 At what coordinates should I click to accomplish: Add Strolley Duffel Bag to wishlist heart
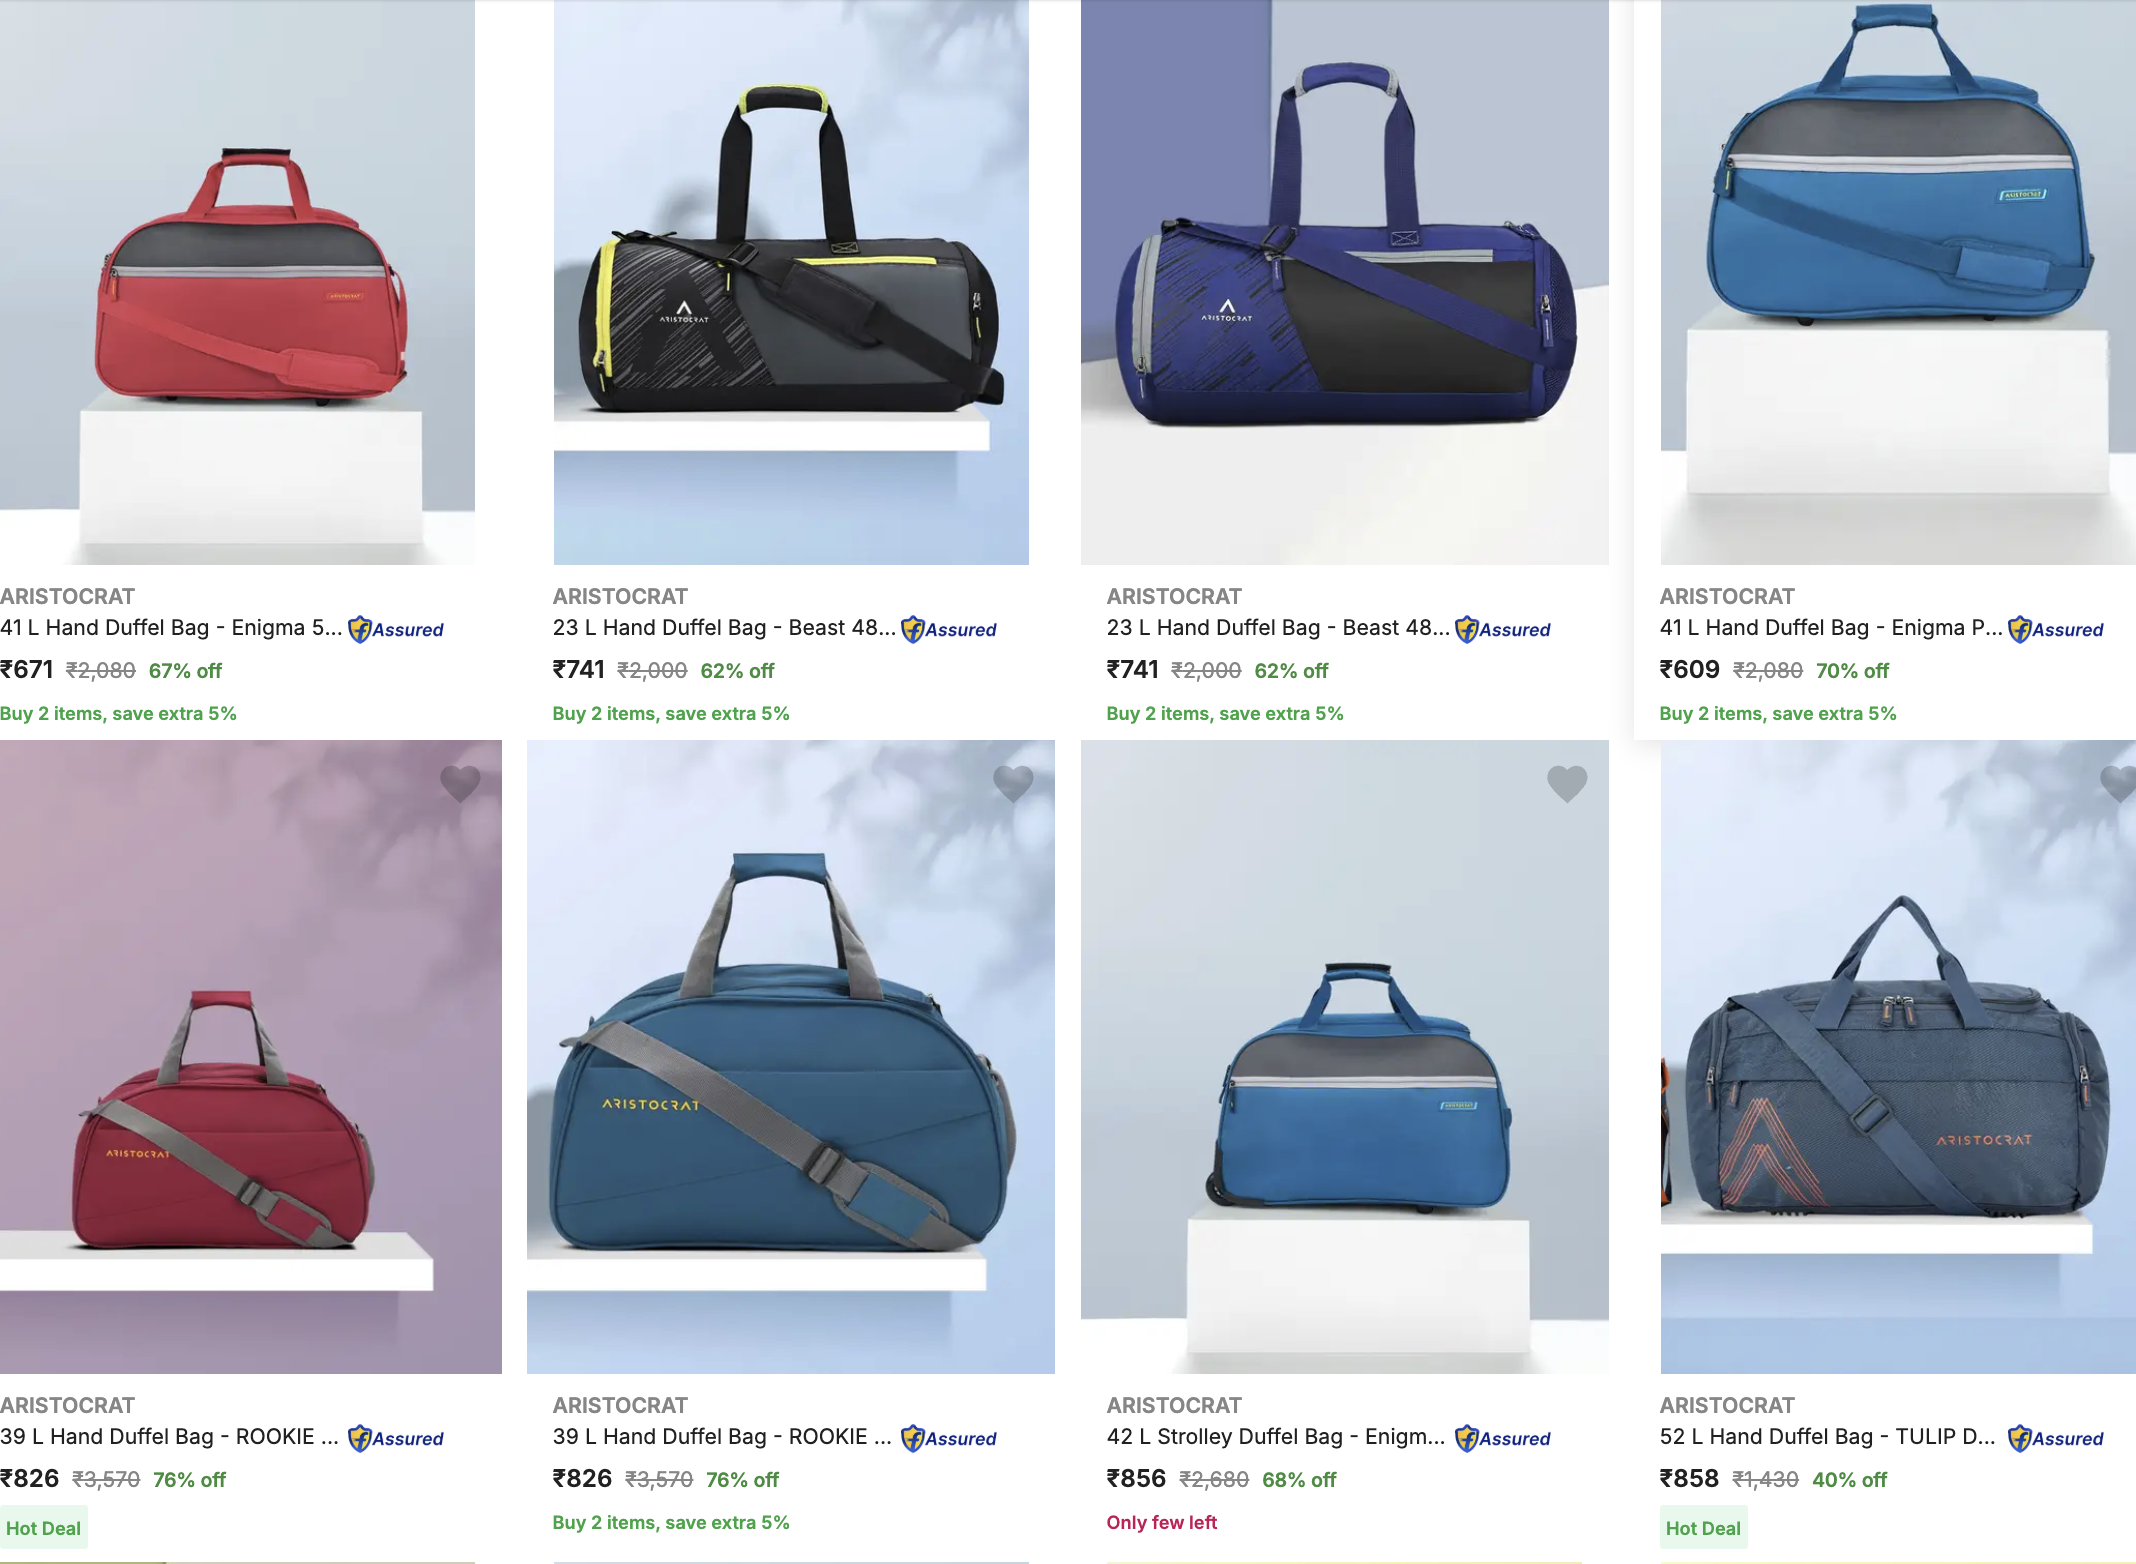pyautogui.click(x=1567, y=783)
